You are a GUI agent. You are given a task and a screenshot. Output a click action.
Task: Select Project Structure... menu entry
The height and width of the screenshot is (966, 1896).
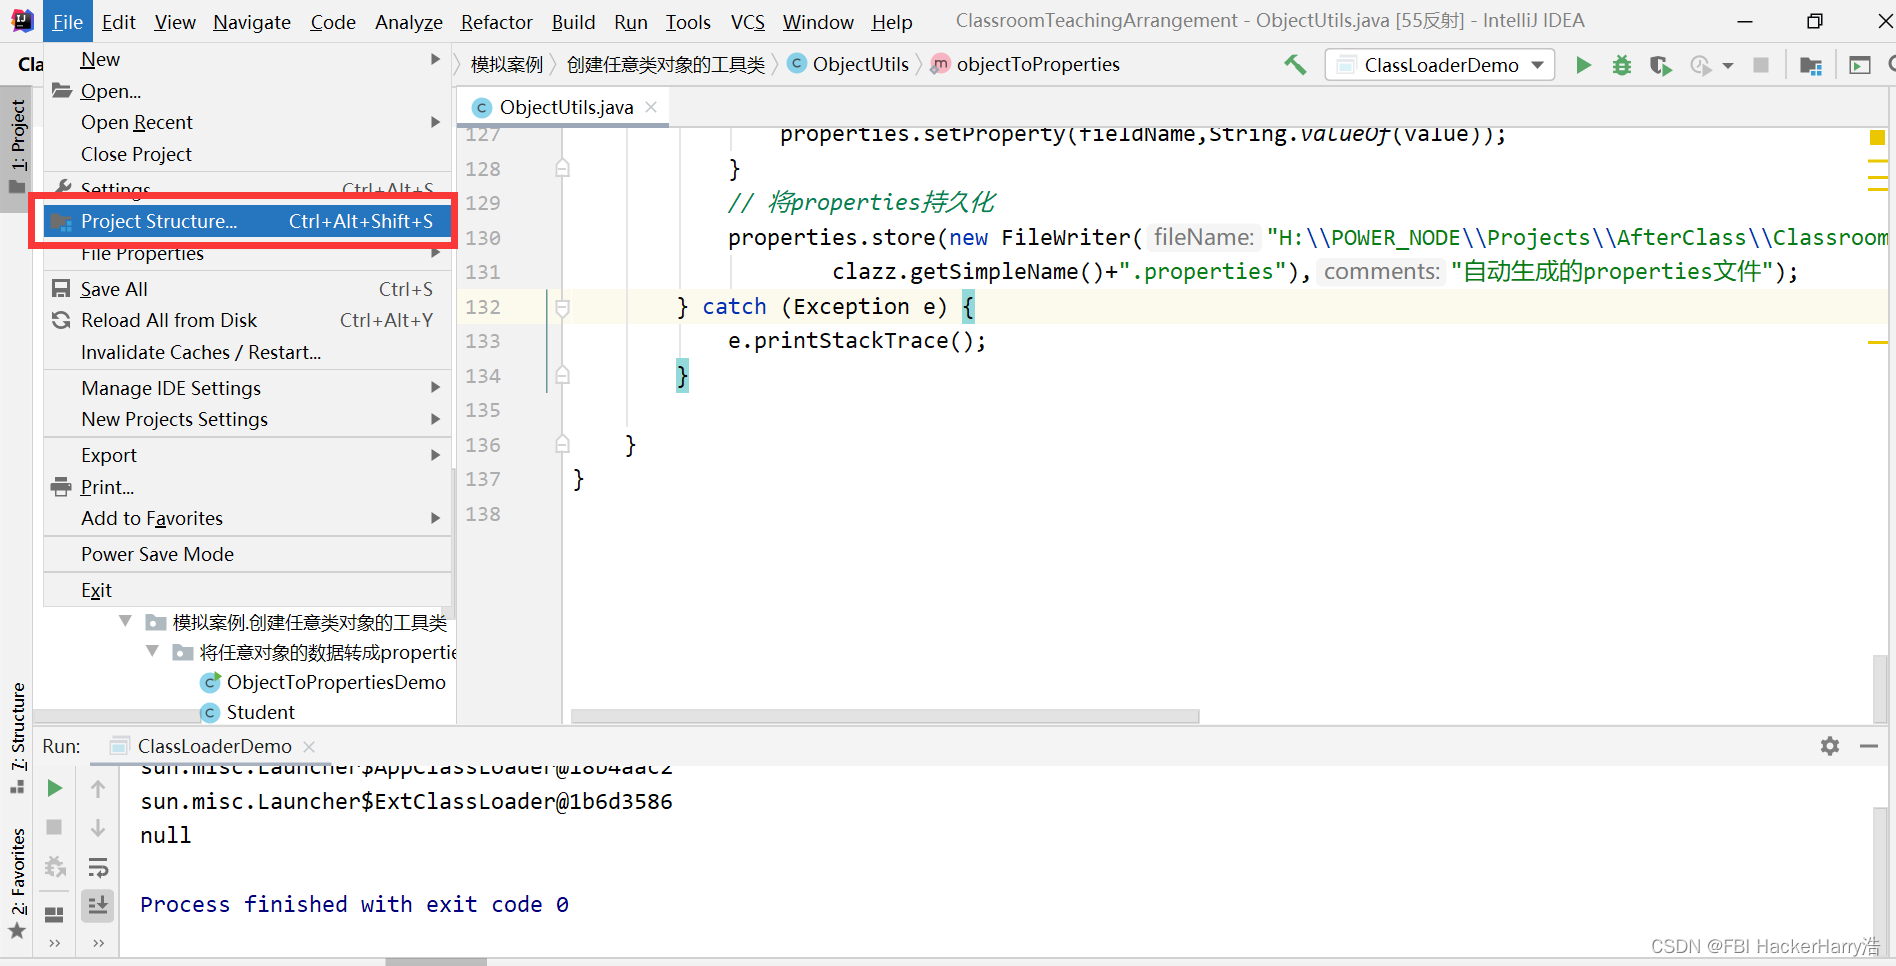tap(247, 221)
